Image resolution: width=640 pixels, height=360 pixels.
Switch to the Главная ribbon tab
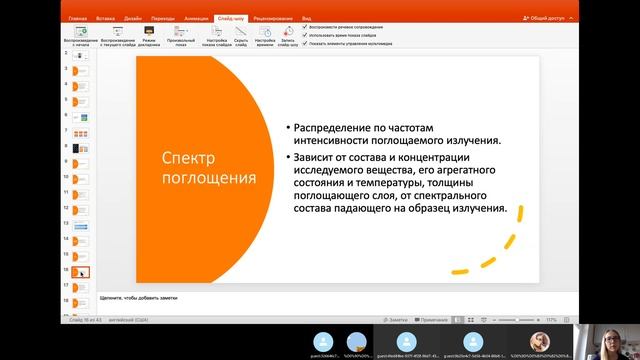click(77, 18)
